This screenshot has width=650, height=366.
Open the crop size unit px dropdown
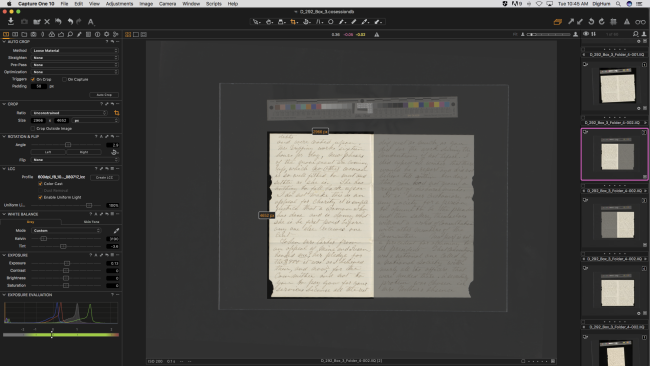coord(95,120)
